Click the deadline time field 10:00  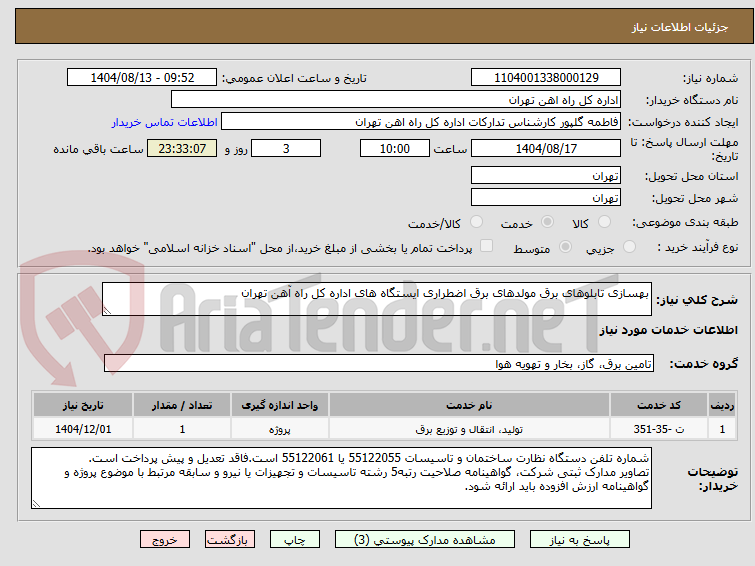(x=395, y=148)
